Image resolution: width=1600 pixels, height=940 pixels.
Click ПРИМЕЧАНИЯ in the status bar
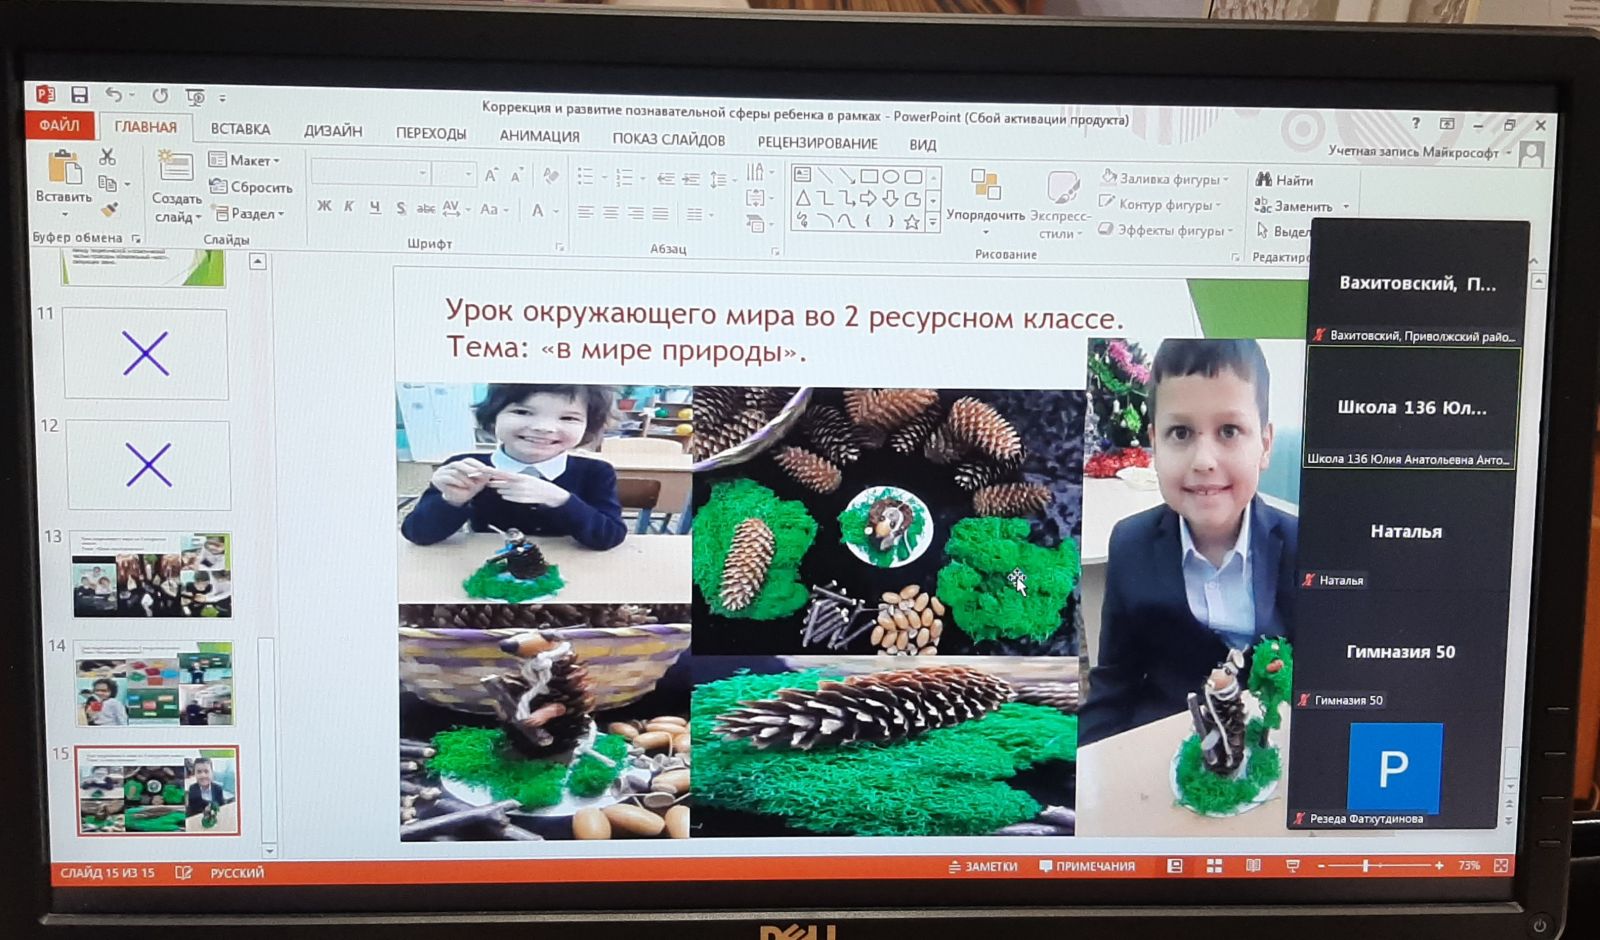1087,866
